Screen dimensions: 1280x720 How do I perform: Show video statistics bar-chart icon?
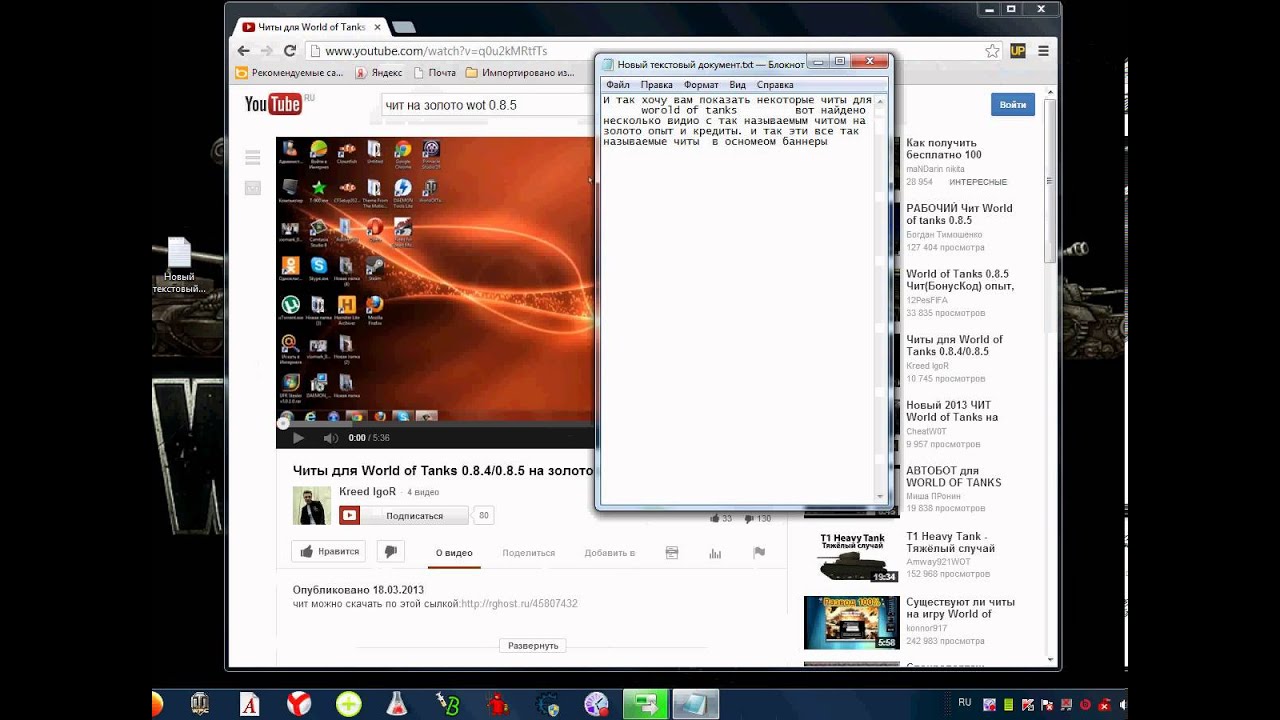click(x=715, y=552)
